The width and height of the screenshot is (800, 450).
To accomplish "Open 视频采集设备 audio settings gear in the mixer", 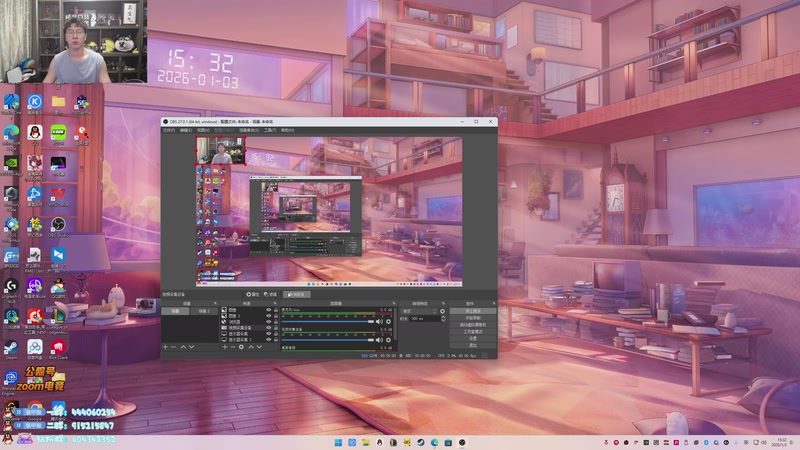I will click(x=388, y=340).
